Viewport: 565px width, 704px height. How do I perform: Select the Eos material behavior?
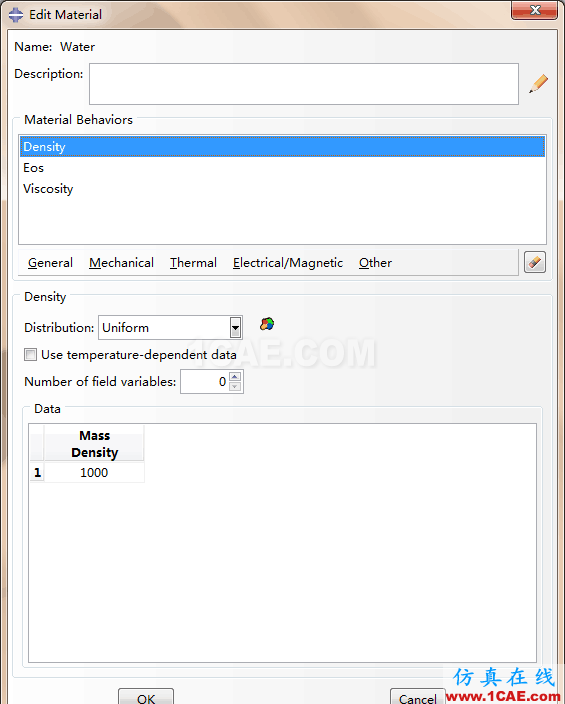282,168
